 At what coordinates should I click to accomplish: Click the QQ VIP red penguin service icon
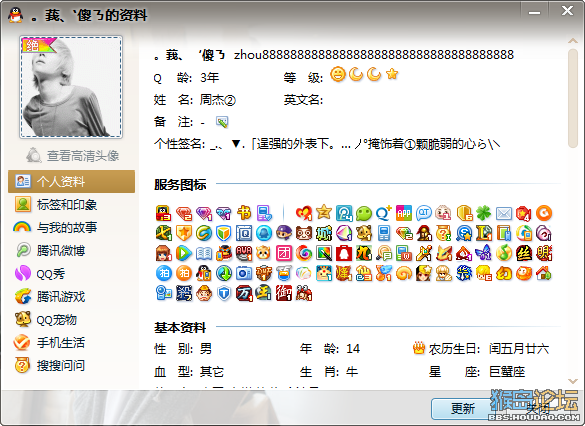pyautogui.click(x=163, y=213)
